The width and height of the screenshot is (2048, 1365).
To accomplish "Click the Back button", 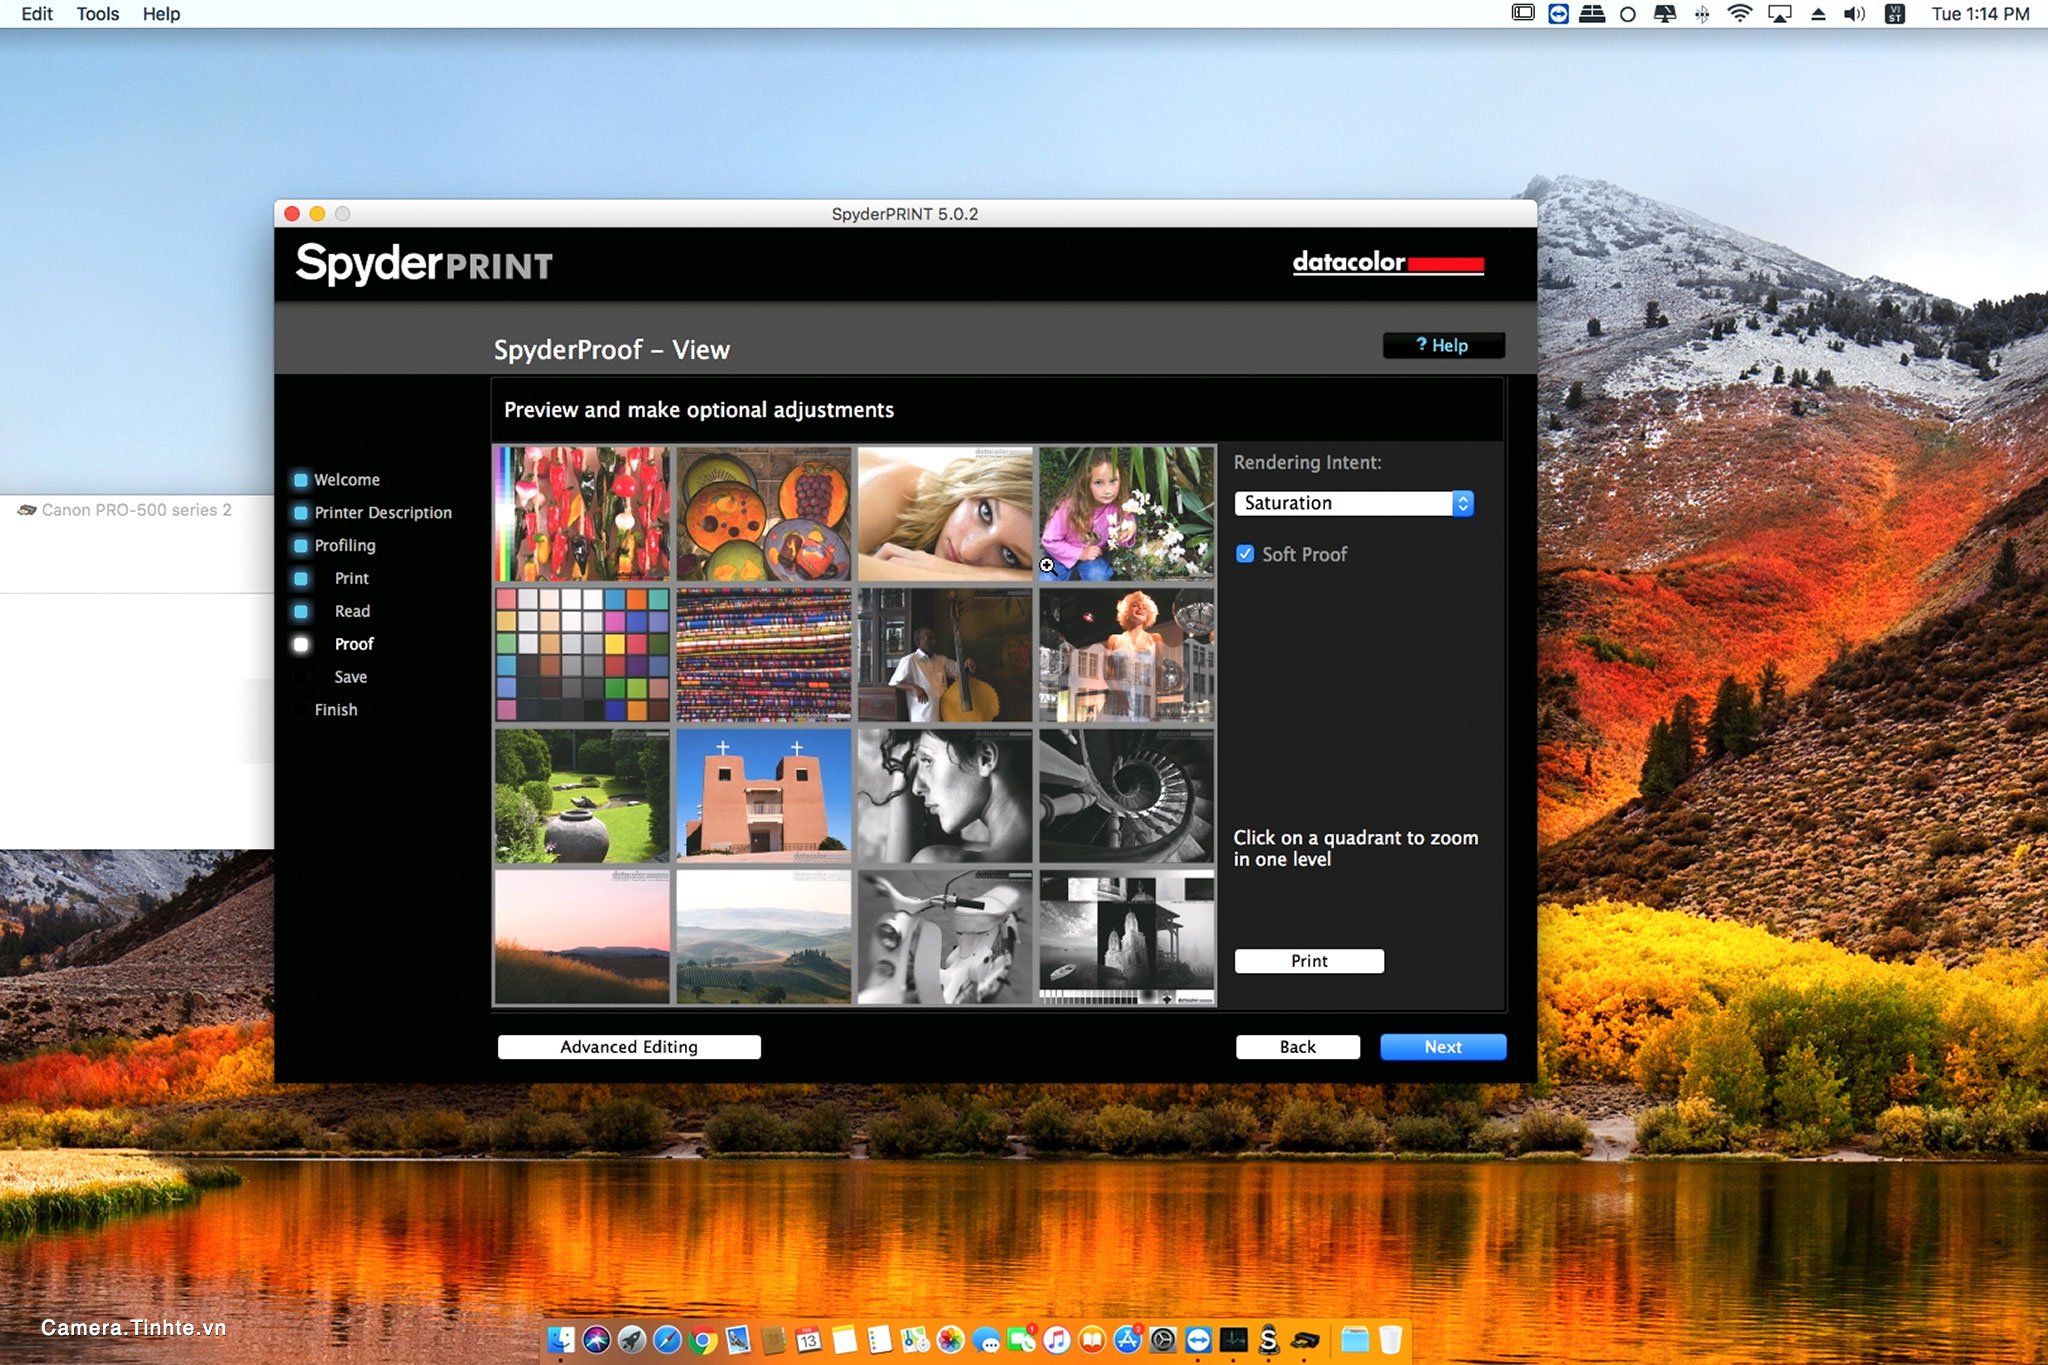I will click(x=1298, y=1047).
